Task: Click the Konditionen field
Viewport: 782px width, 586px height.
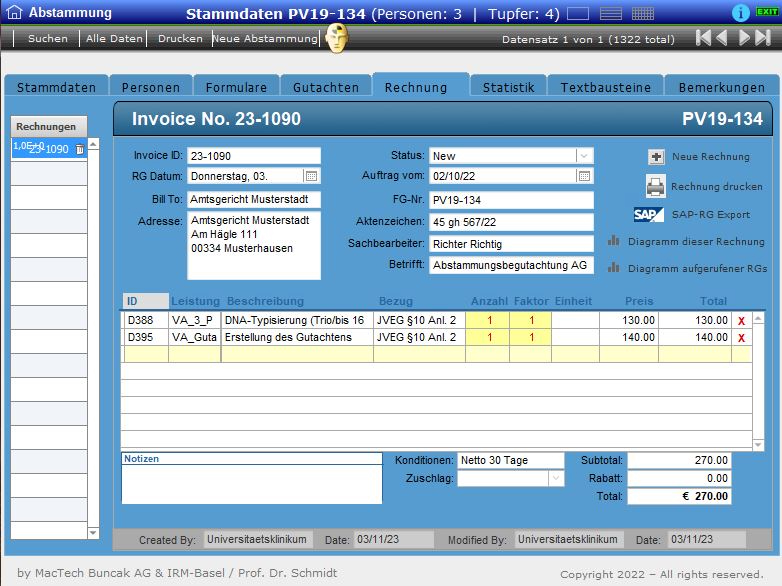Action: pyautogui.click(x=511, y=460)
